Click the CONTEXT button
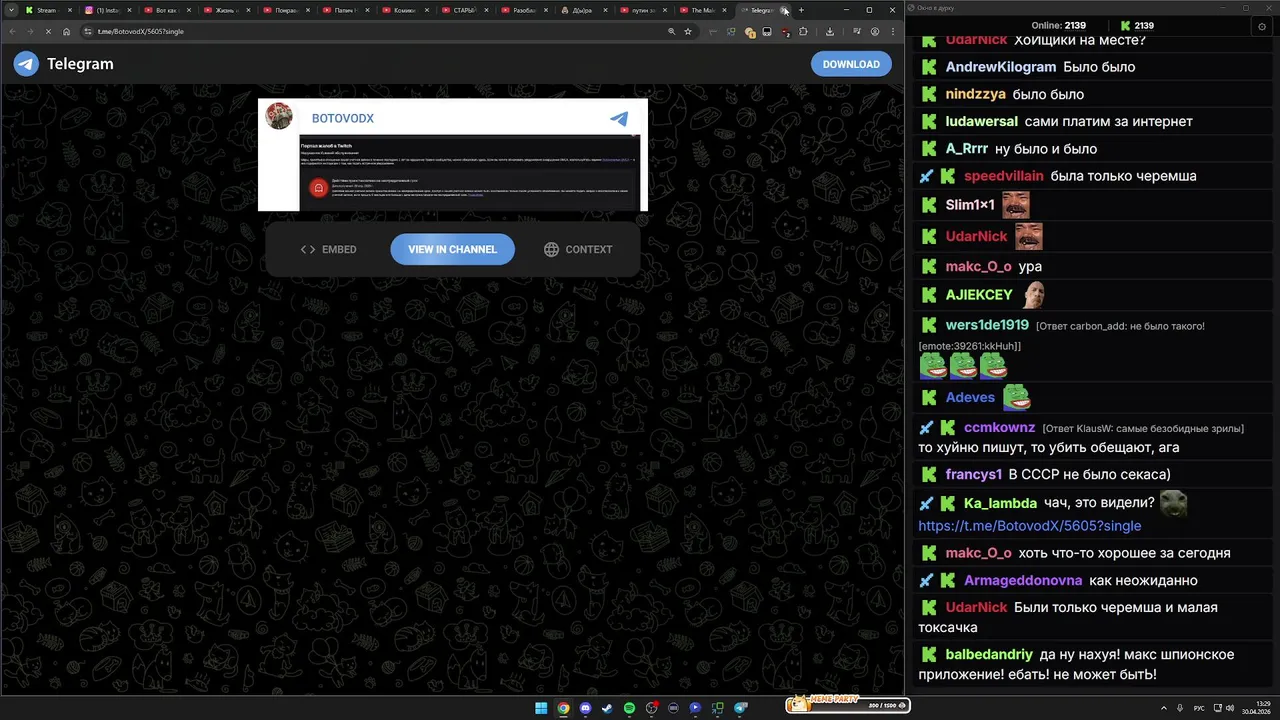1280x720 pixels. coord(578,249)
